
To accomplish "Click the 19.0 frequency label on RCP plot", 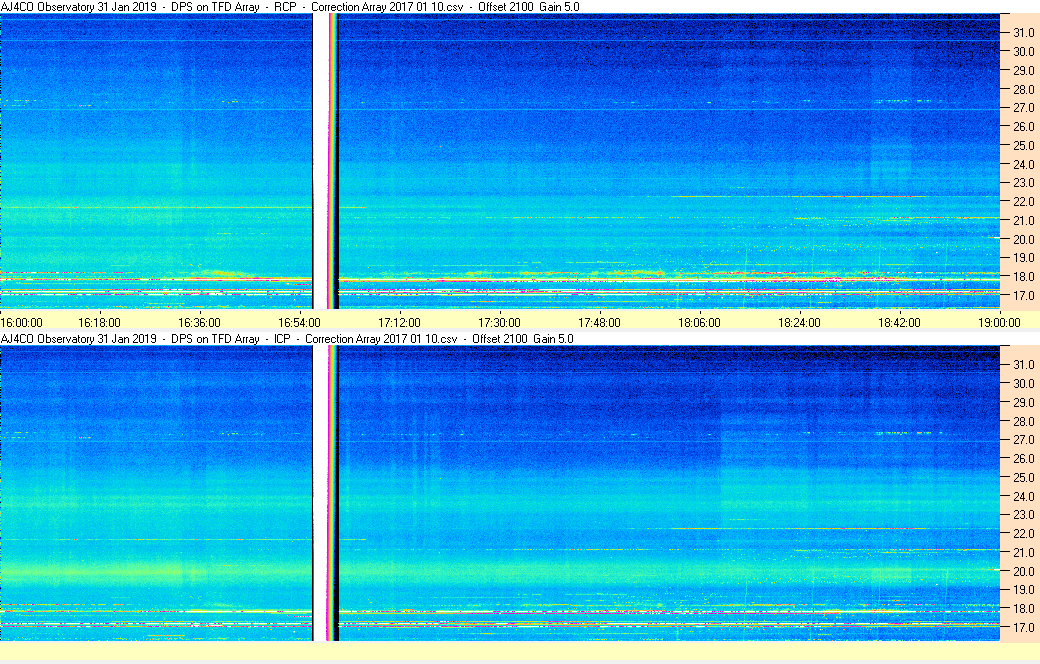I will 1023,257.
